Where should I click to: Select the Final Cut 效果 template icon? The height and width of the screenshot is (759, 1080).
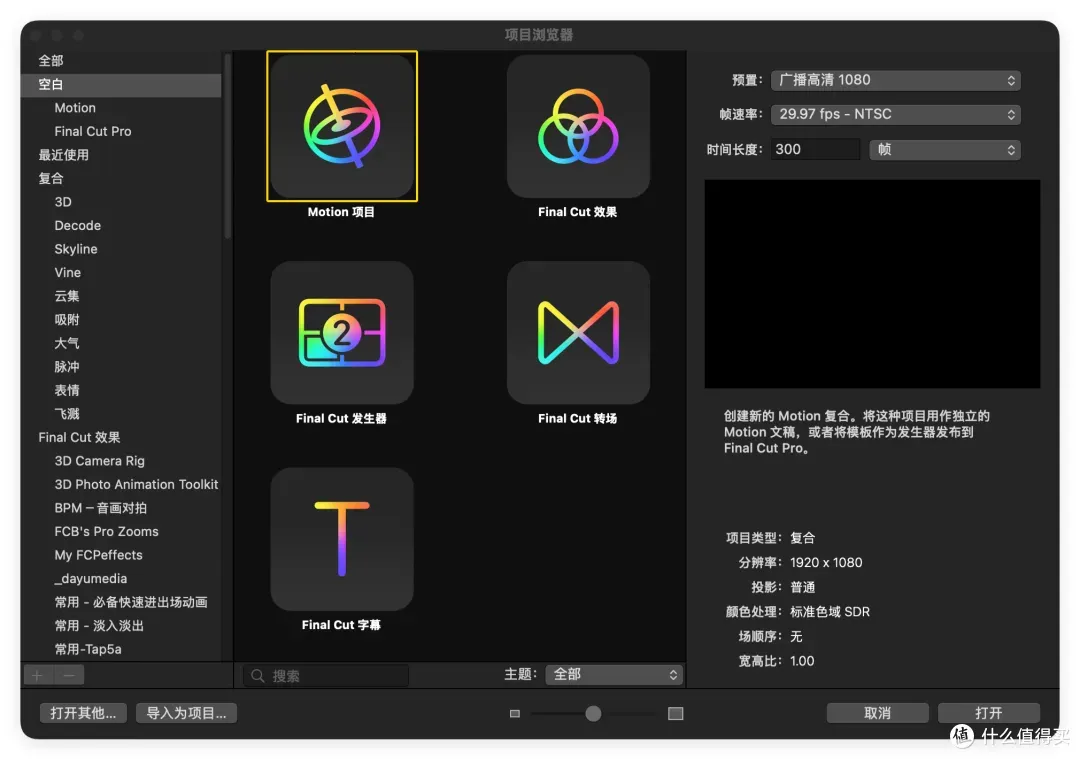pos(578,126)
